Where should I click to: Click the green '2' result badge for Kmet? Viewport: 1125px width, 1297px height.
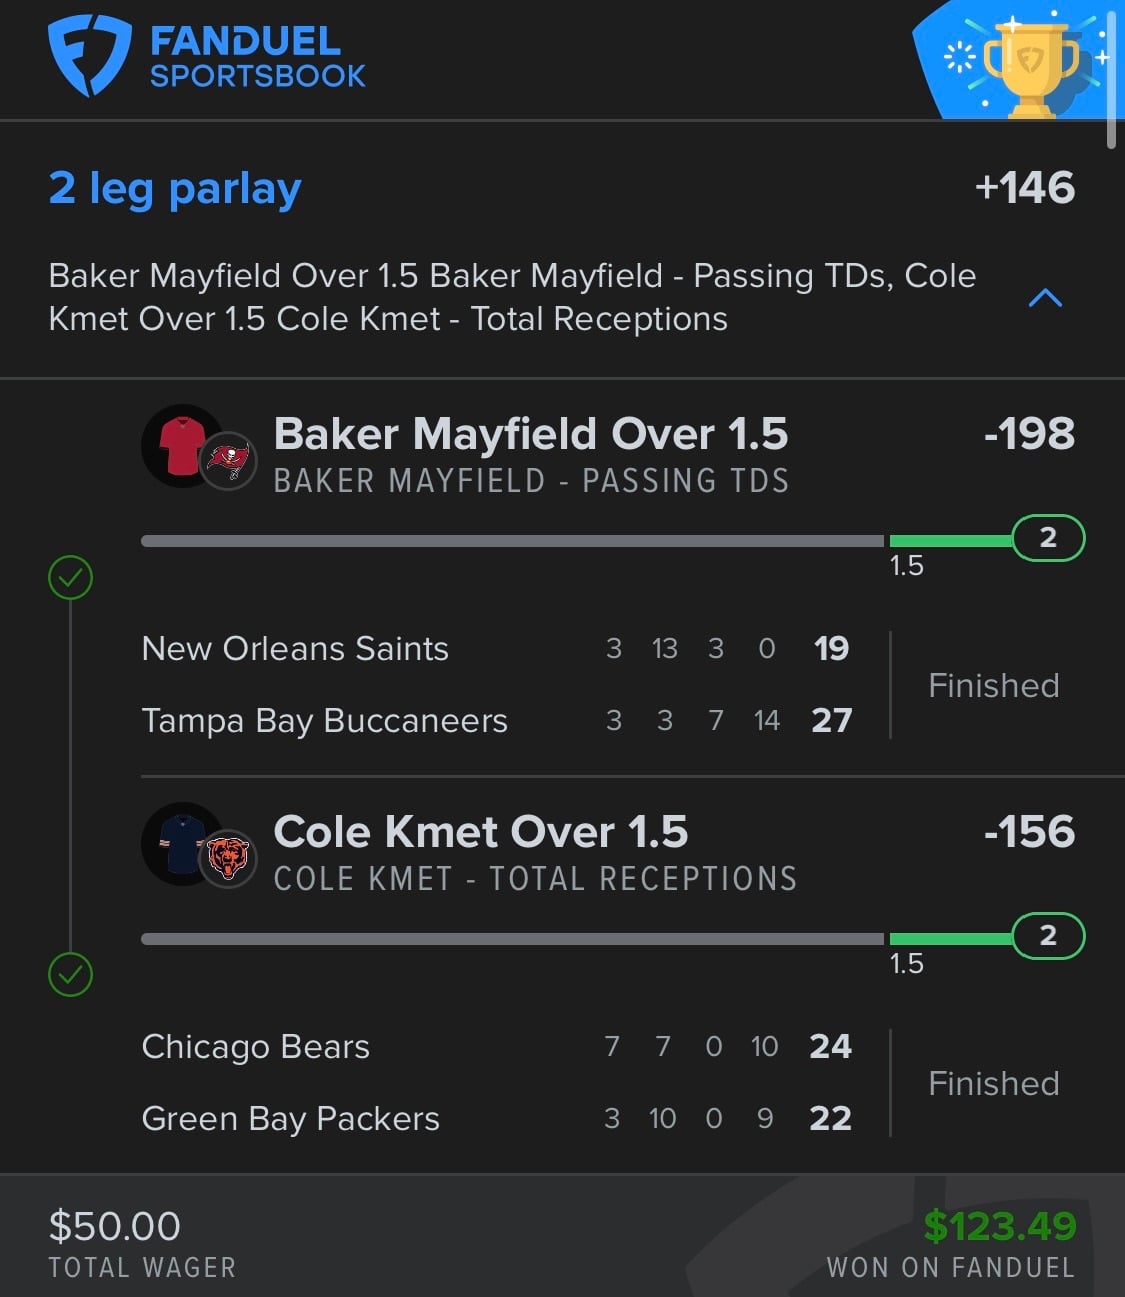coord(1048,936)
